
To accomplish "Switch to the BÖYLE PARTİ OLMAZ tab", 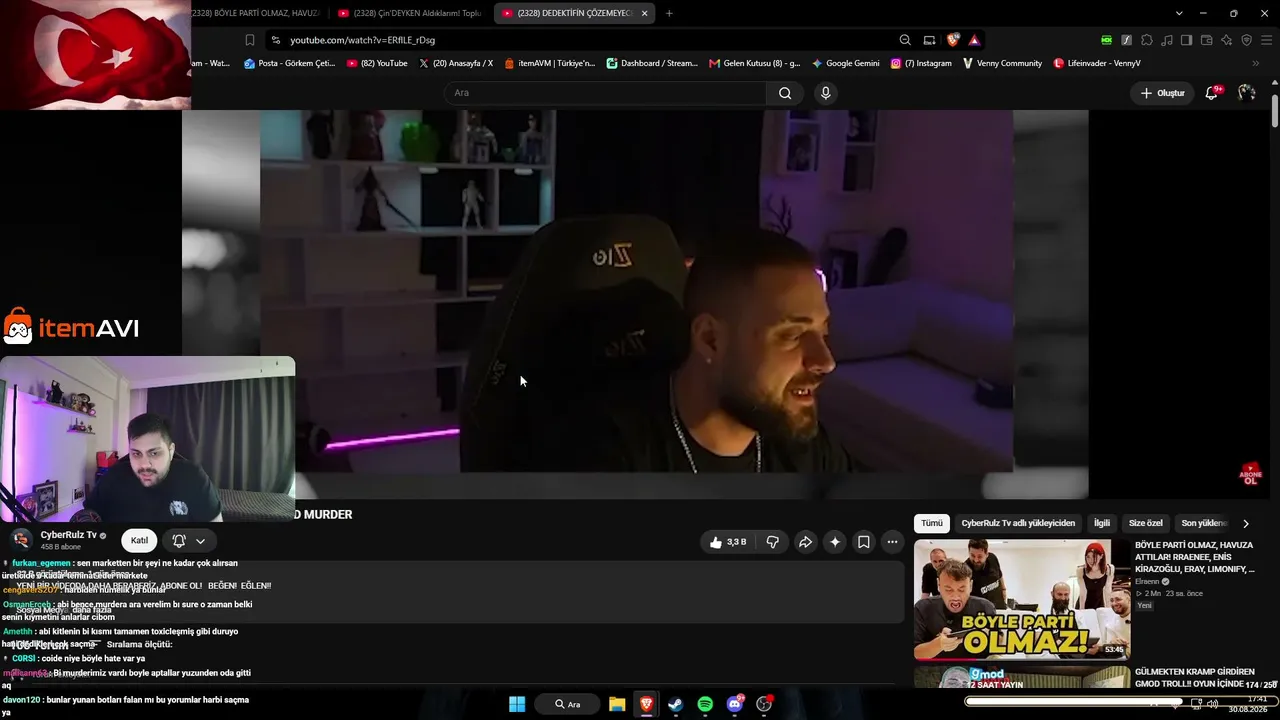I will pos(254,13).
